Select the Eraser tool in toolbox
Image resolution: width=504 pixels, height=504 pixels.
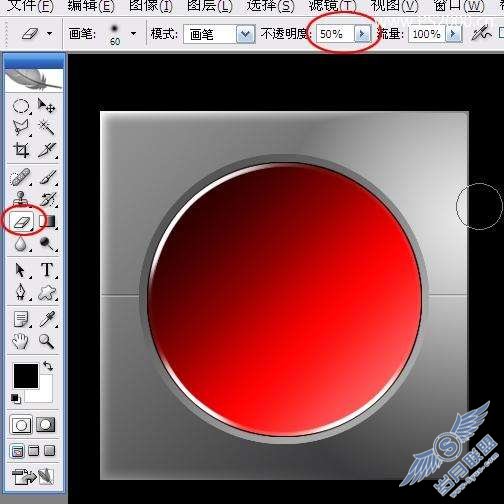click(21, 221)
